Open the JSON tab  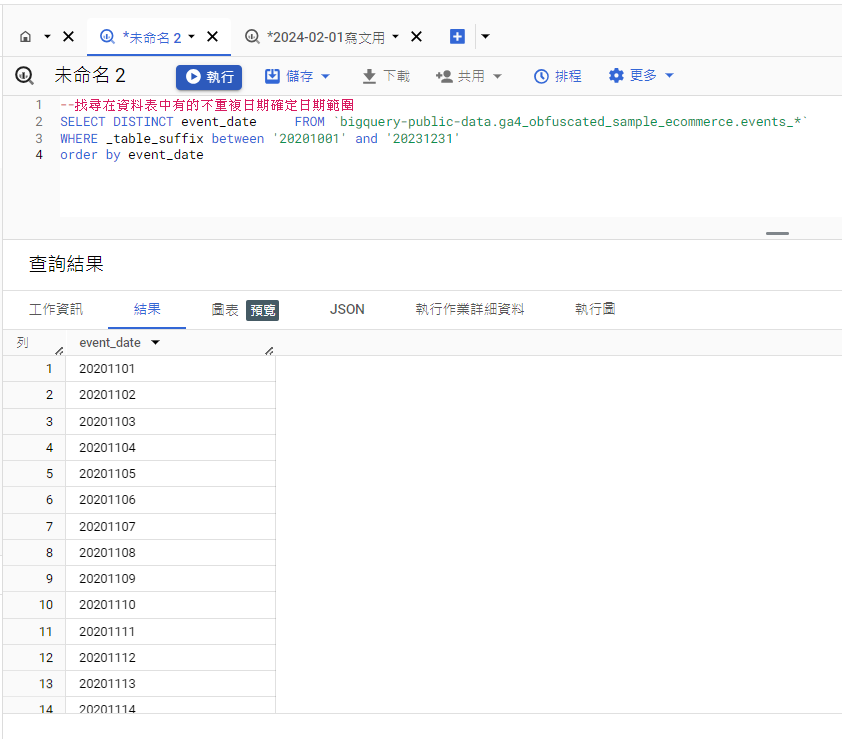pyautogui.click(x=347, y=309)
